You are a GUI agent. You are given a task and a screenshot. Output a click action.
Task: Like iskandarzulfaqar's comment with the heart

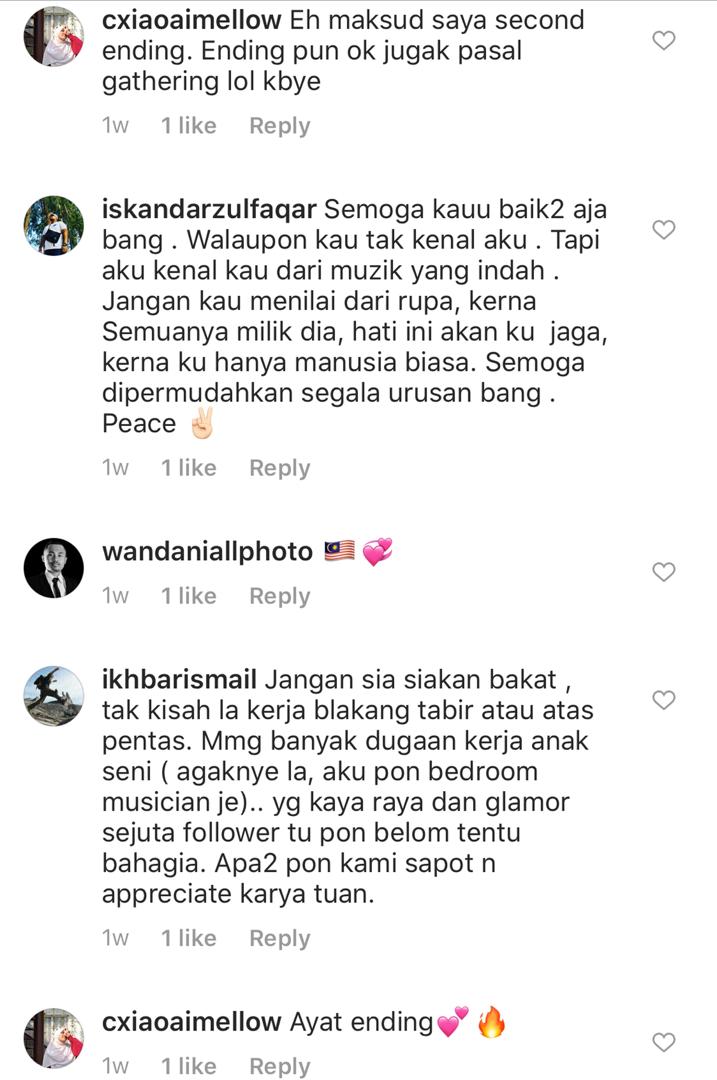(x=664, y=229)
